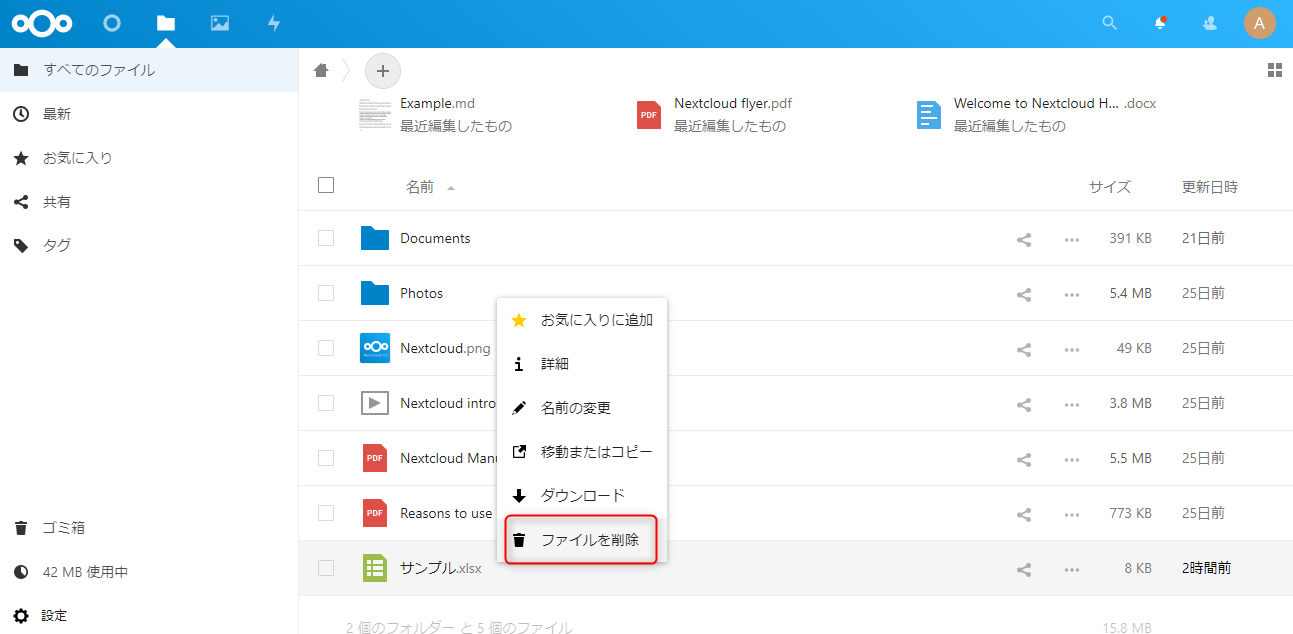
Task: Choose 移動またはコピー in context menu
Action: coord(582,452)
